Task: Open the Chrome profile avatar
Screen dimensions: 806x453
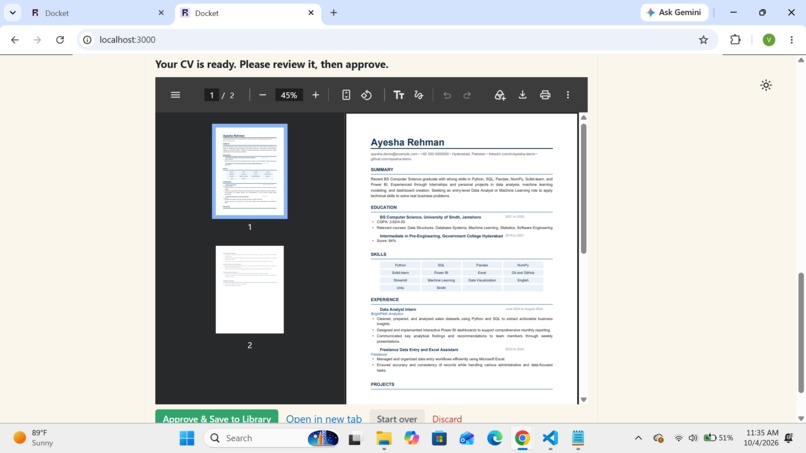Action: click(x=769, y=40)
